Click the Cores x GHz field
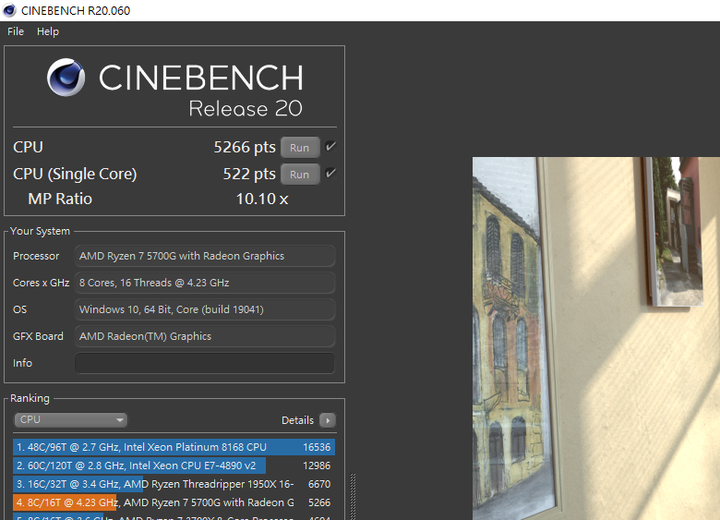720x520 pixels. tap(205, 283)
